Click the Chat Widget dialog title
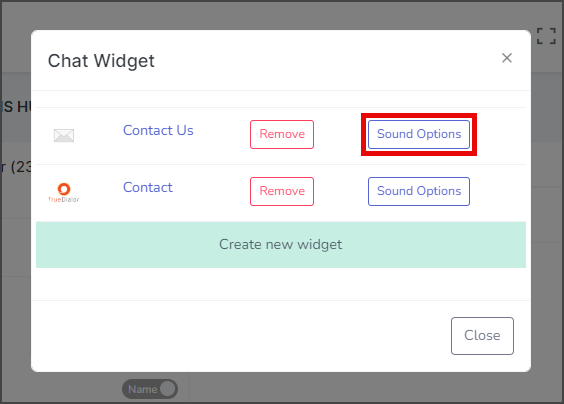This screenshot has width=564, height=404. pyautogui.click(x=101, y=61)
